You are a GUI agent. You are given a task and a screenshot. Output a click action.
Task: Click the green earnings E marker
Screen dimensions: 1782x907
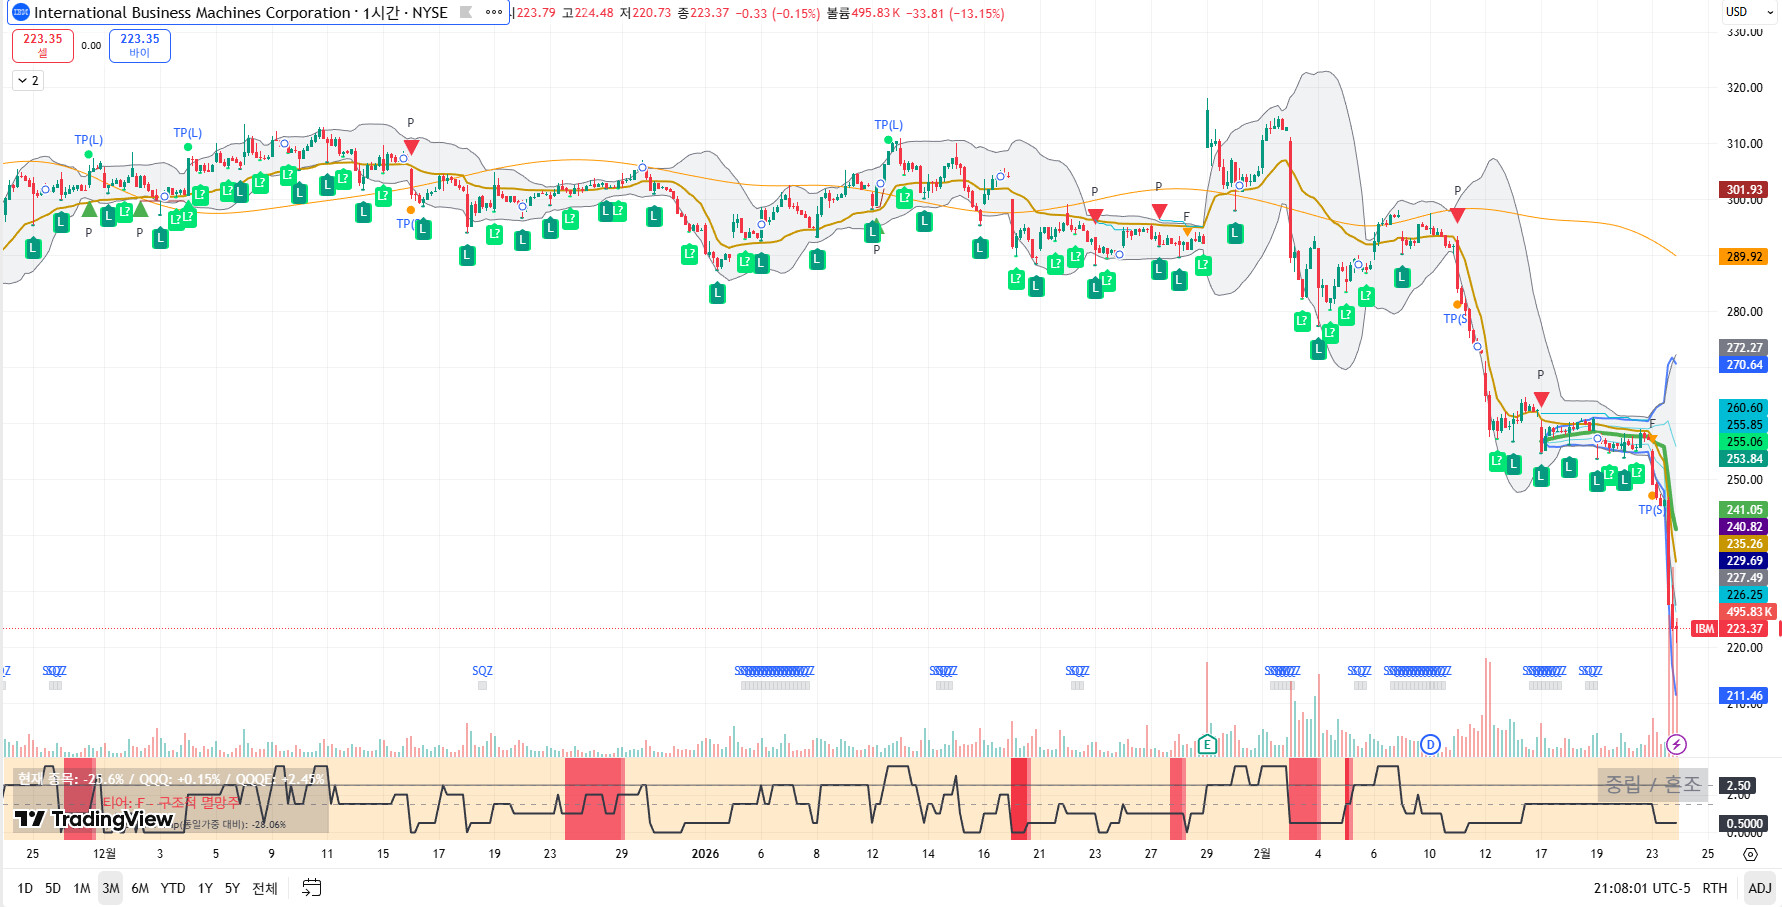click(1207, 744)
